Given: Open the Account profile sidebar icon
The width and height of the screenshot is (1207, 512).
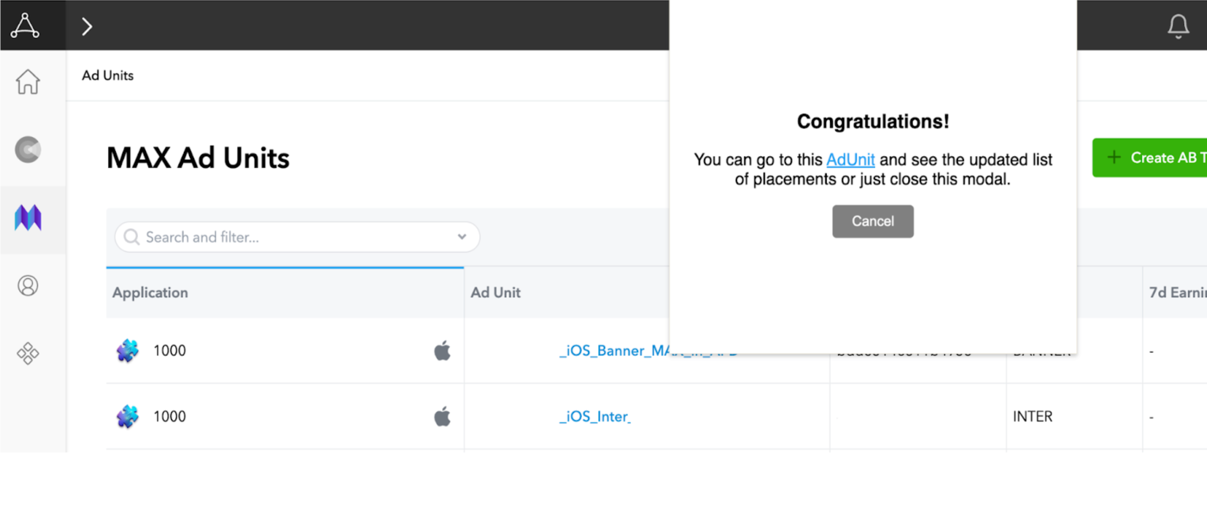Looking at the screenshot, I should tap(28, 286).
